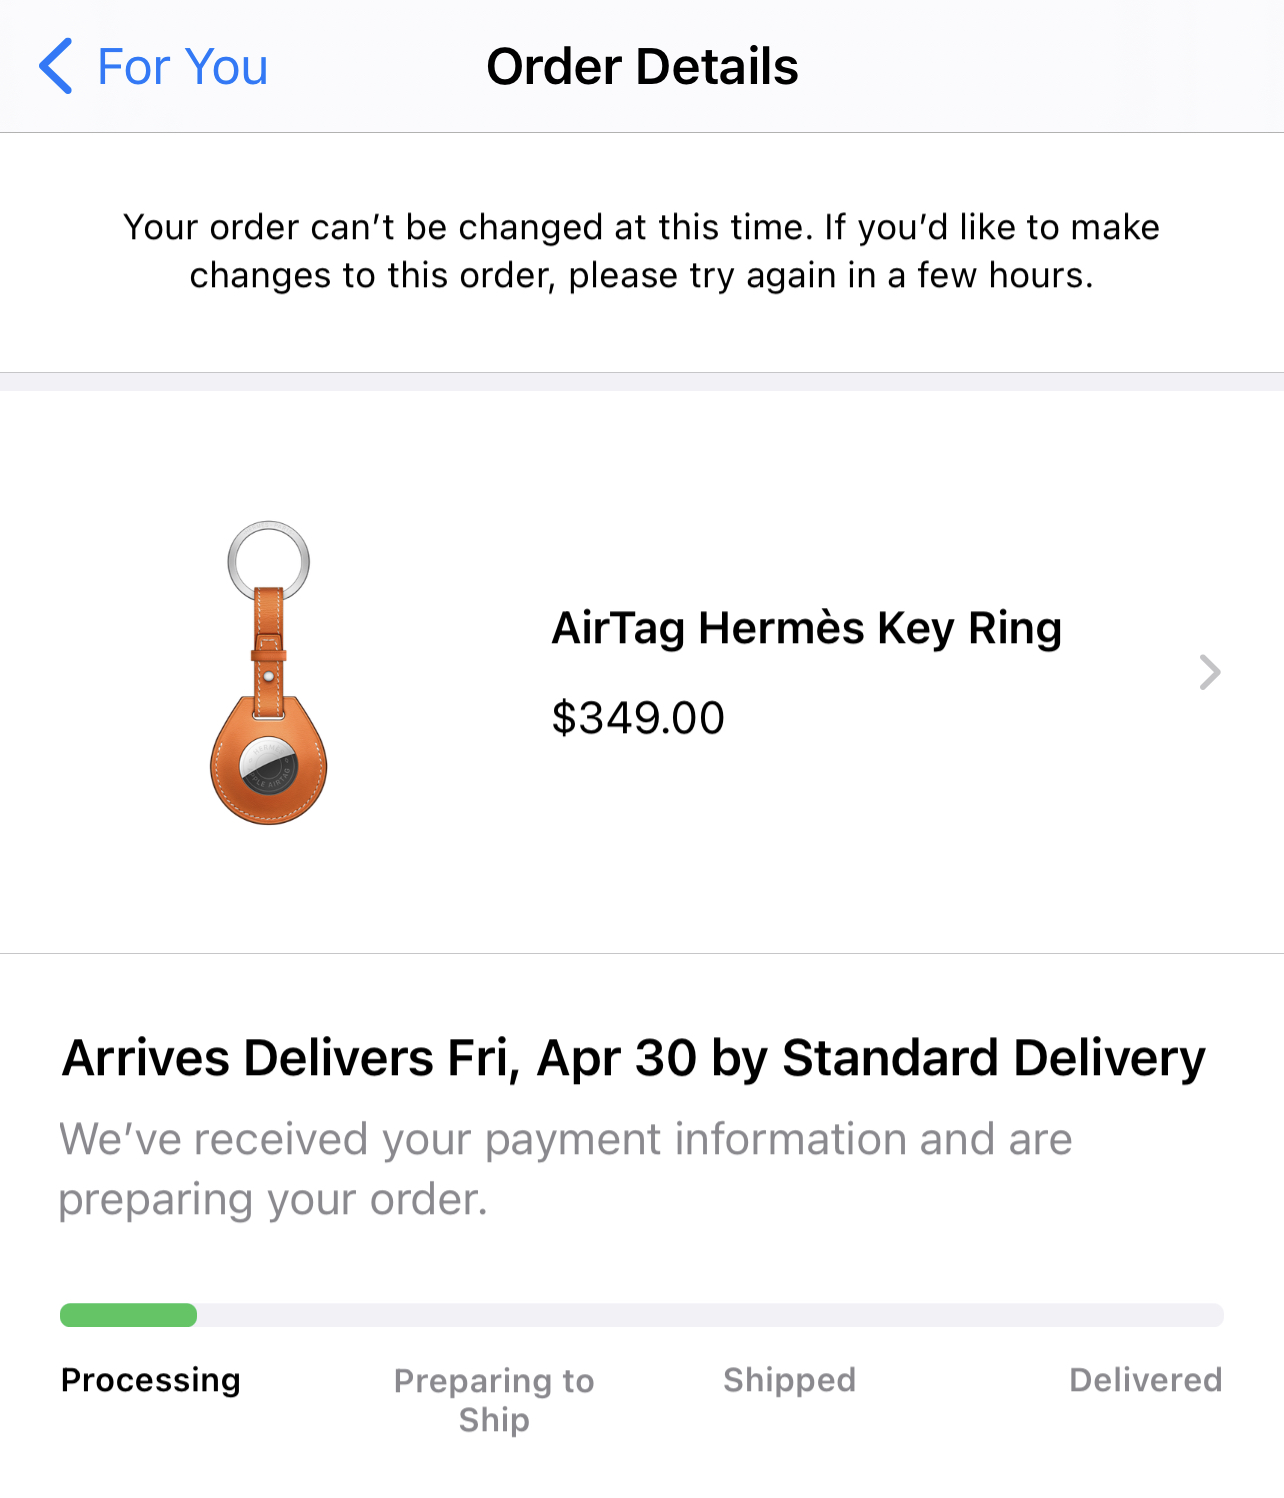Screen dimensions: 1284x1498
Task: Click the gray divider band above product
Action: [x=642, y=382]
